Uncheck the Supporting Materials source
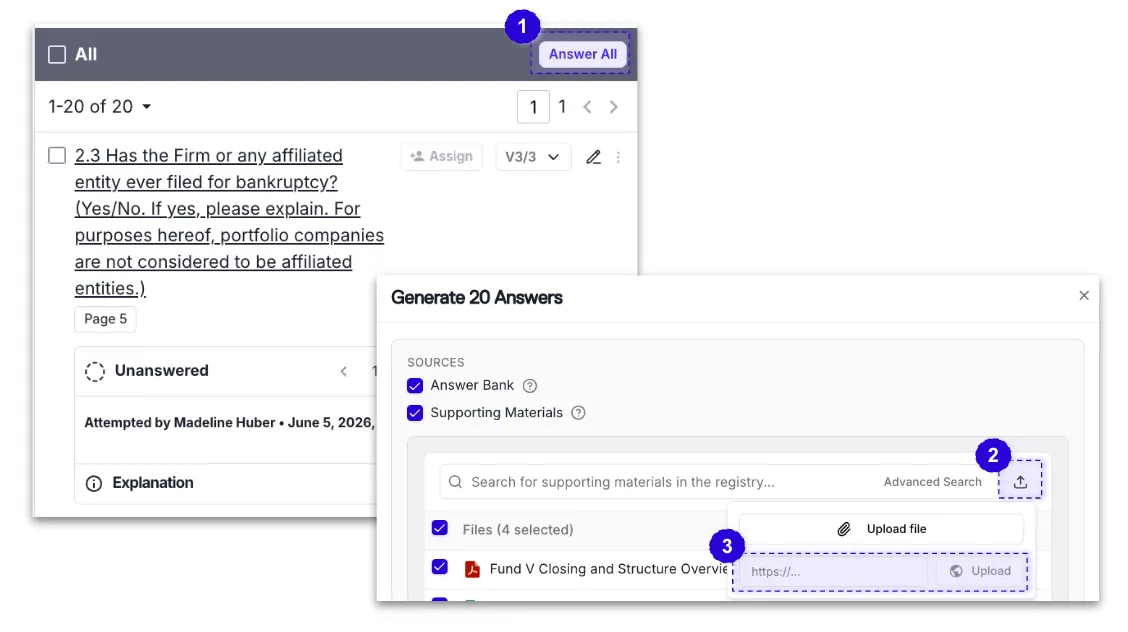1128x632 pixels. point(415,413)
